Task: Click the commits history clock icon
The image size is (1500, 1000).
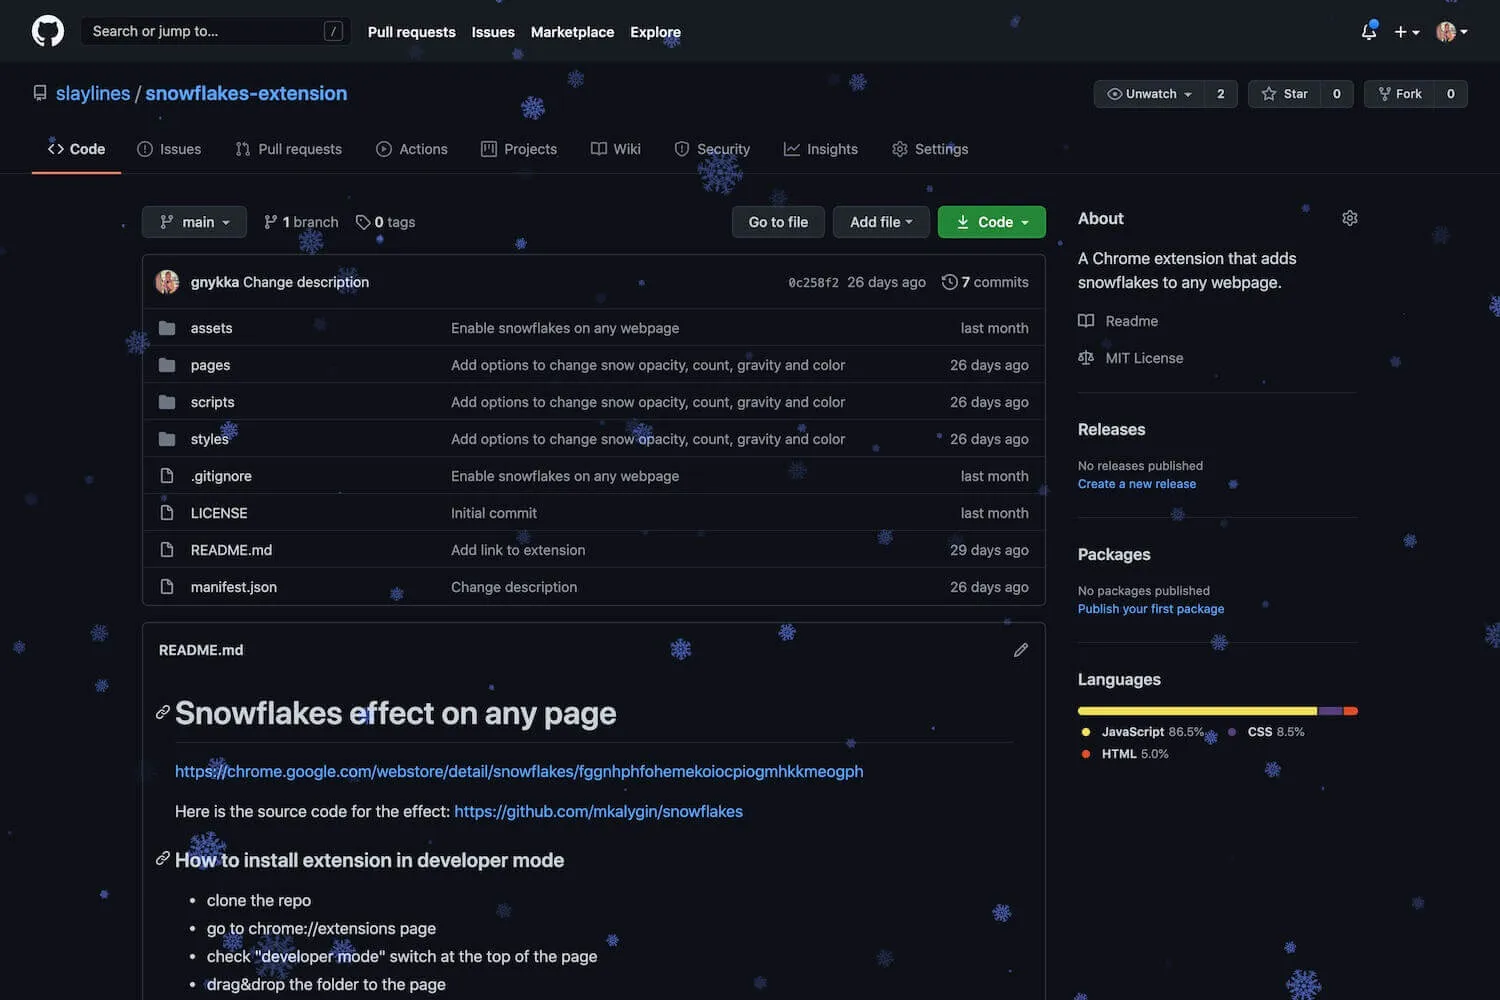Action: (x=949, y=282)
